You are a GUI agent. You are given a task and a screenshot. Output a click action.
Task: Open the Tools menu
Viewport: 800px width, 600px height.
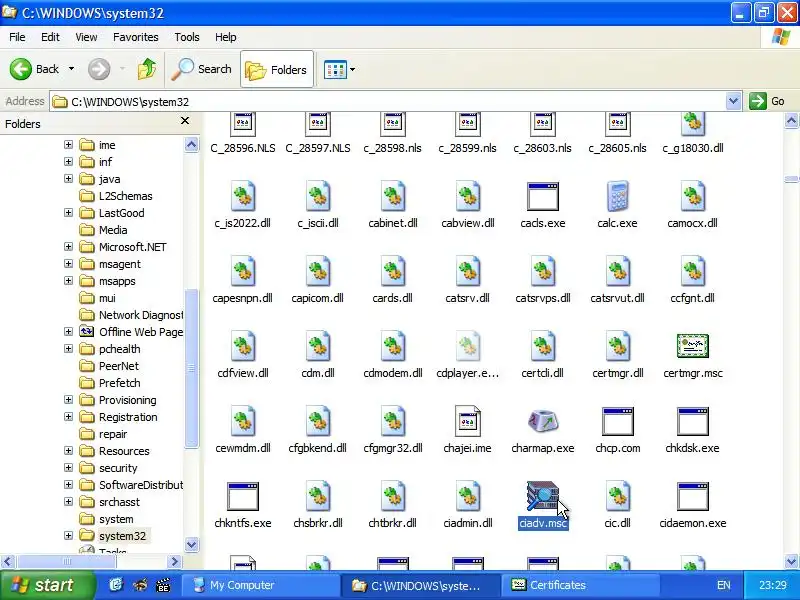click(187, 37)
